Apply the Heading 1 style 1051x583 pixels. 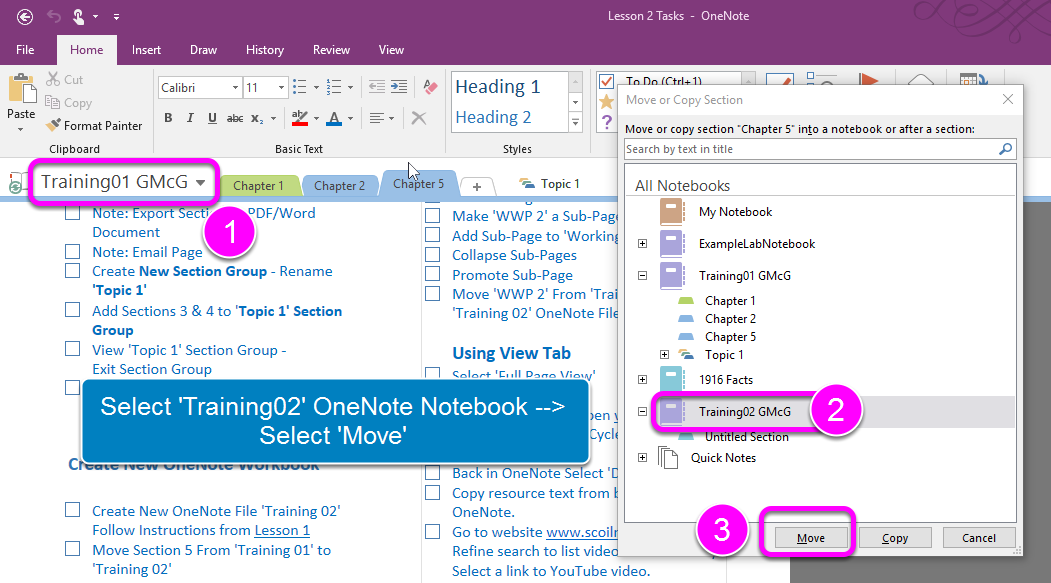(498, 86)
